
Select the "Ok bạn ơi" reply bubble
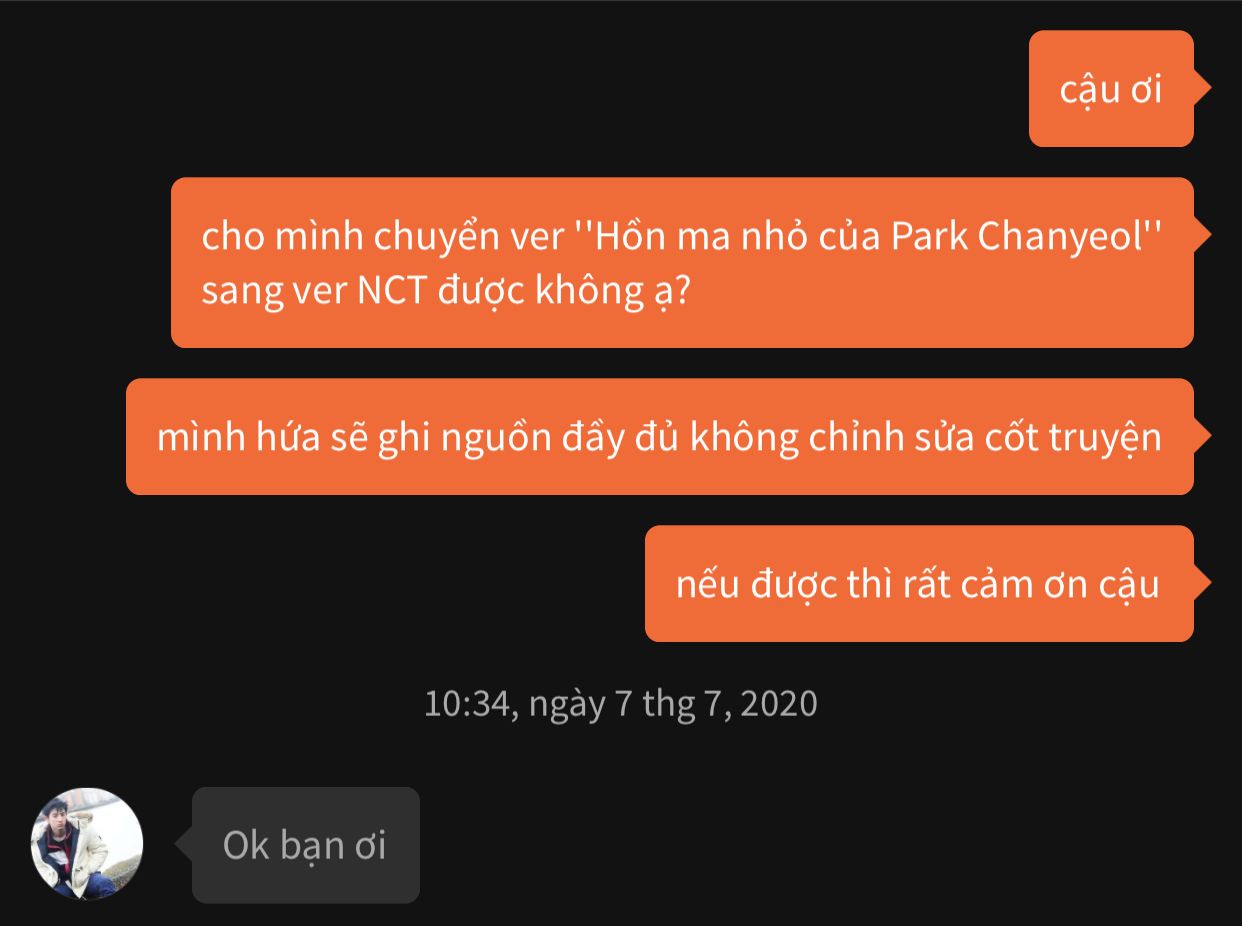(306, 845)
